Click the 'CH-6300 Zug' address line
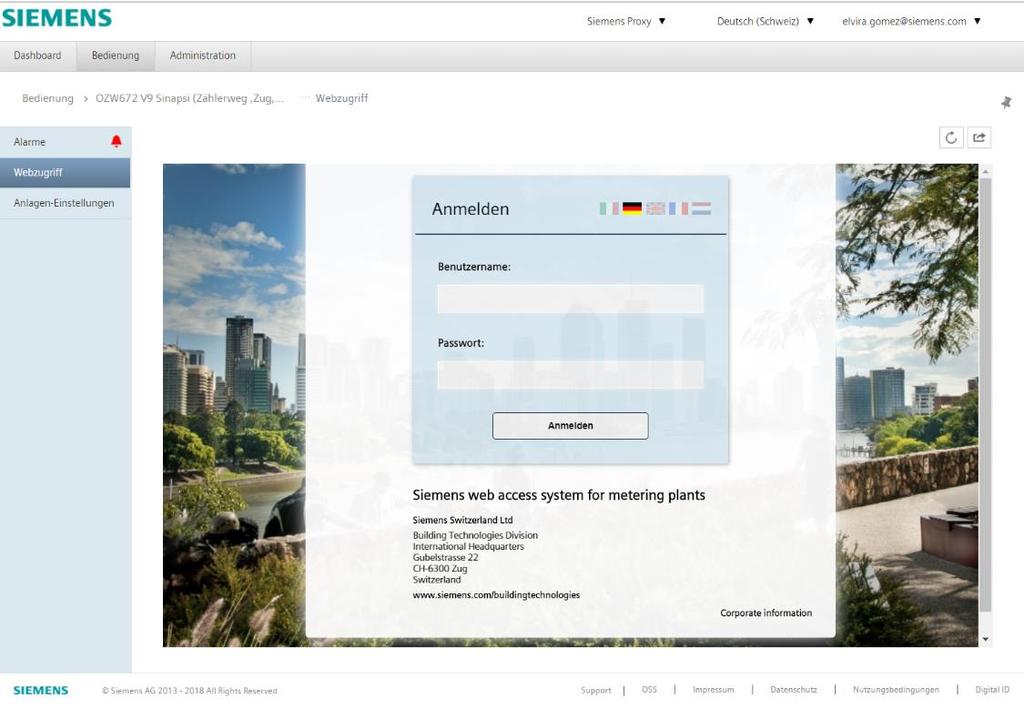 pyautogui.click(x=440, y=569)
